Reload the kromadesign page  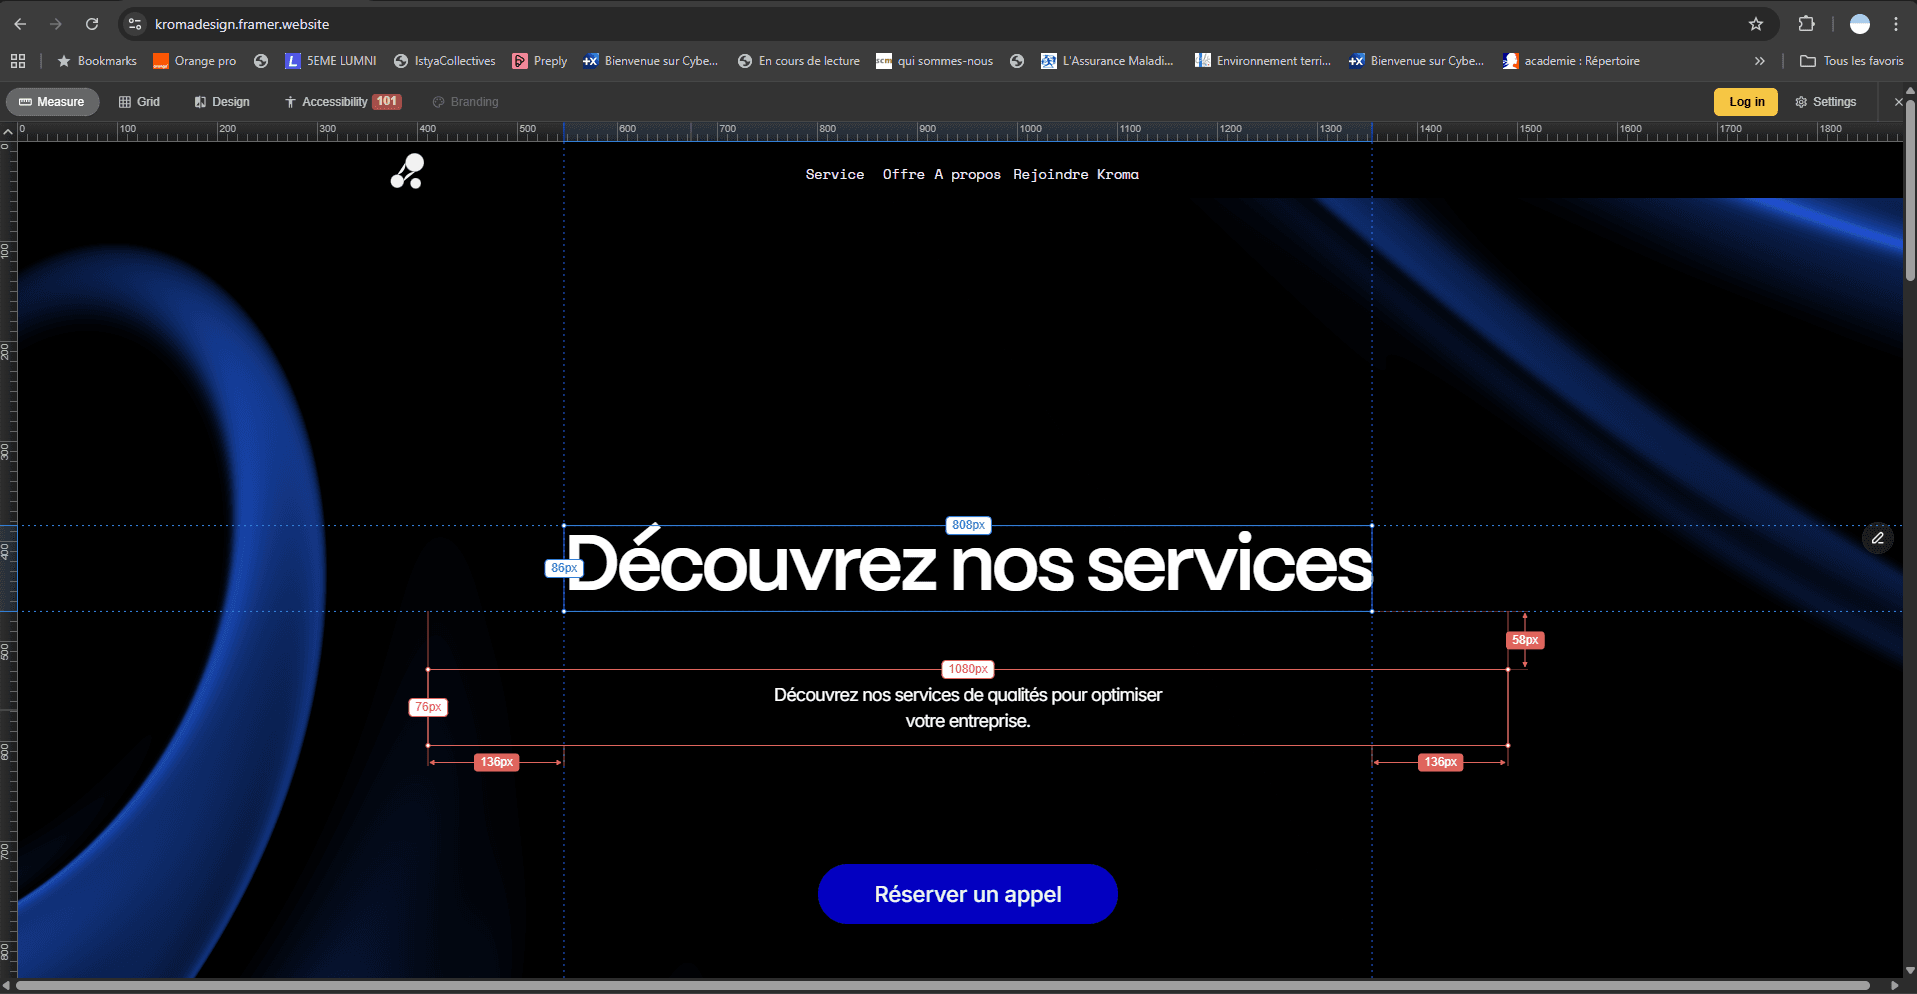coord(92,23)
